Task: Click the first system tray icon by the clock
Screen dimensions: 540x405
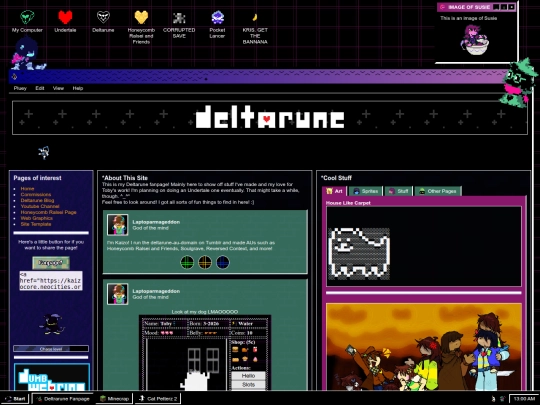Action: tap(493, 399)
